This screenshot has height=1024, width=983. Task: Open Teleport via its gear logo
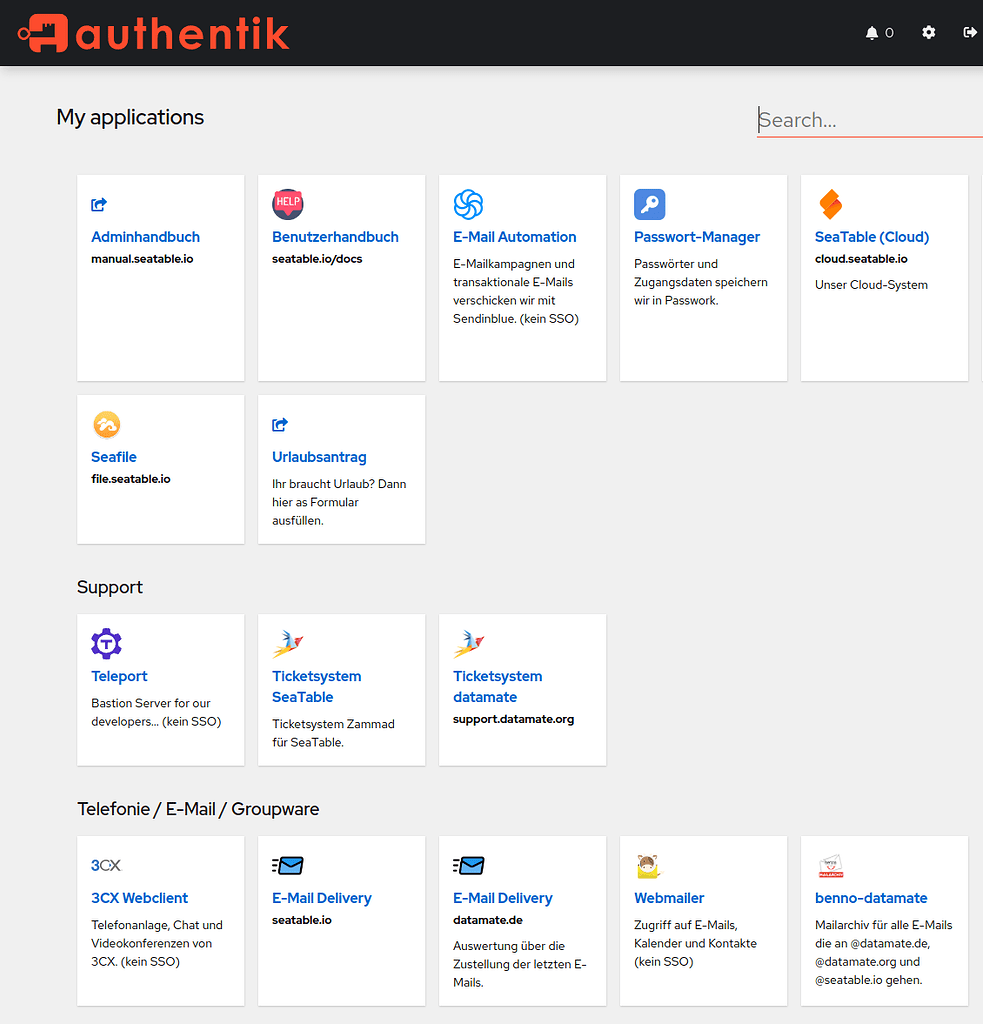pyautogui.click(x=106, y=643)
